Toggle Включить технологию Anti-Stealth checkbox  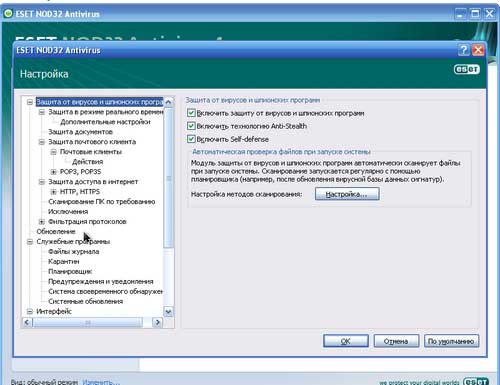[x=191, y=126]
